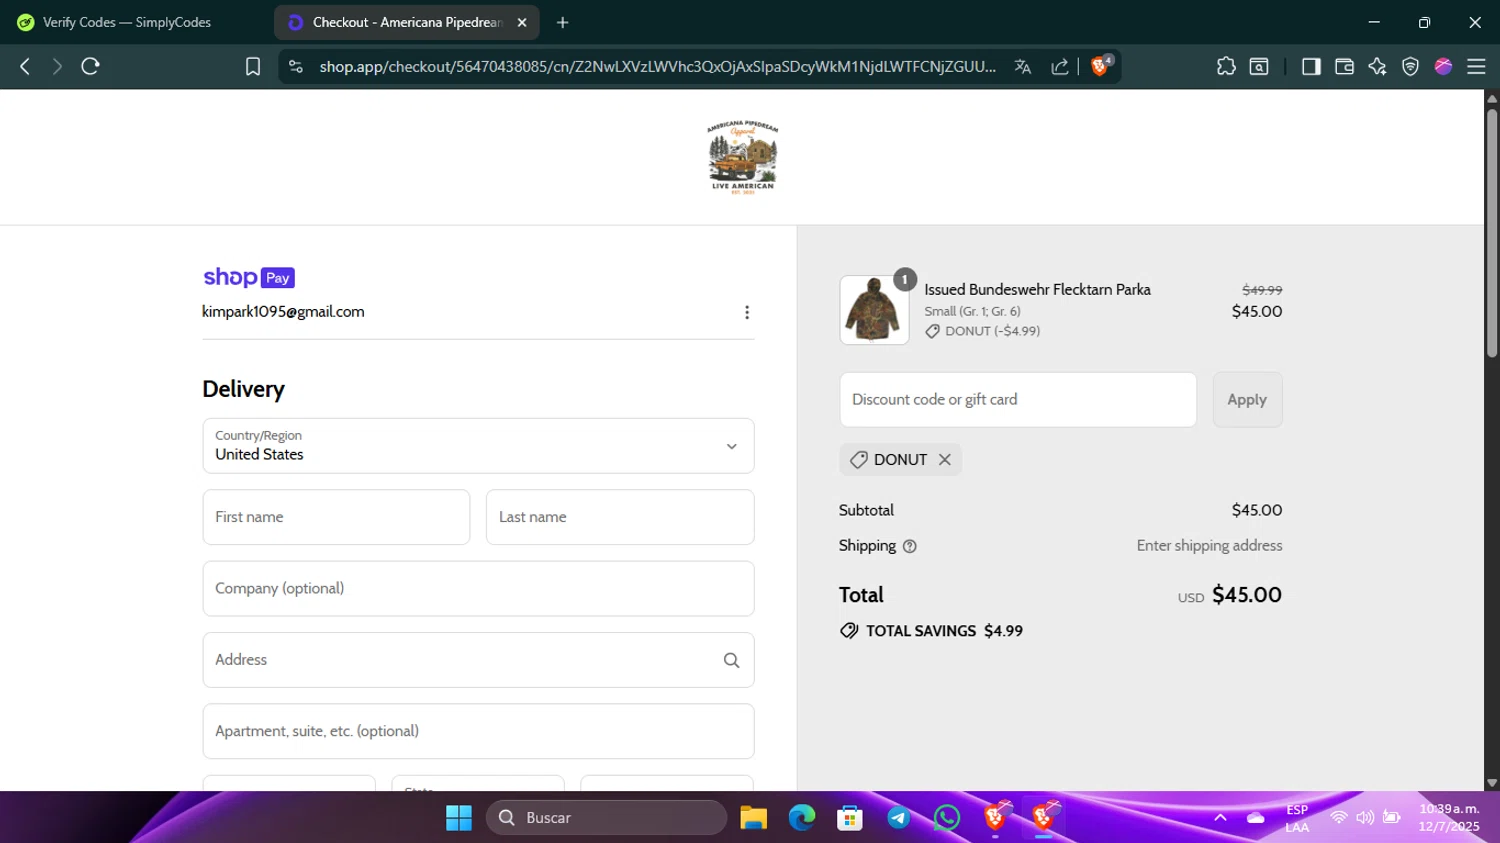The width and height of the screenshot is (1500, 843).
Task: Open File Explorer from taskbar
Action: [x=753, y=818]
